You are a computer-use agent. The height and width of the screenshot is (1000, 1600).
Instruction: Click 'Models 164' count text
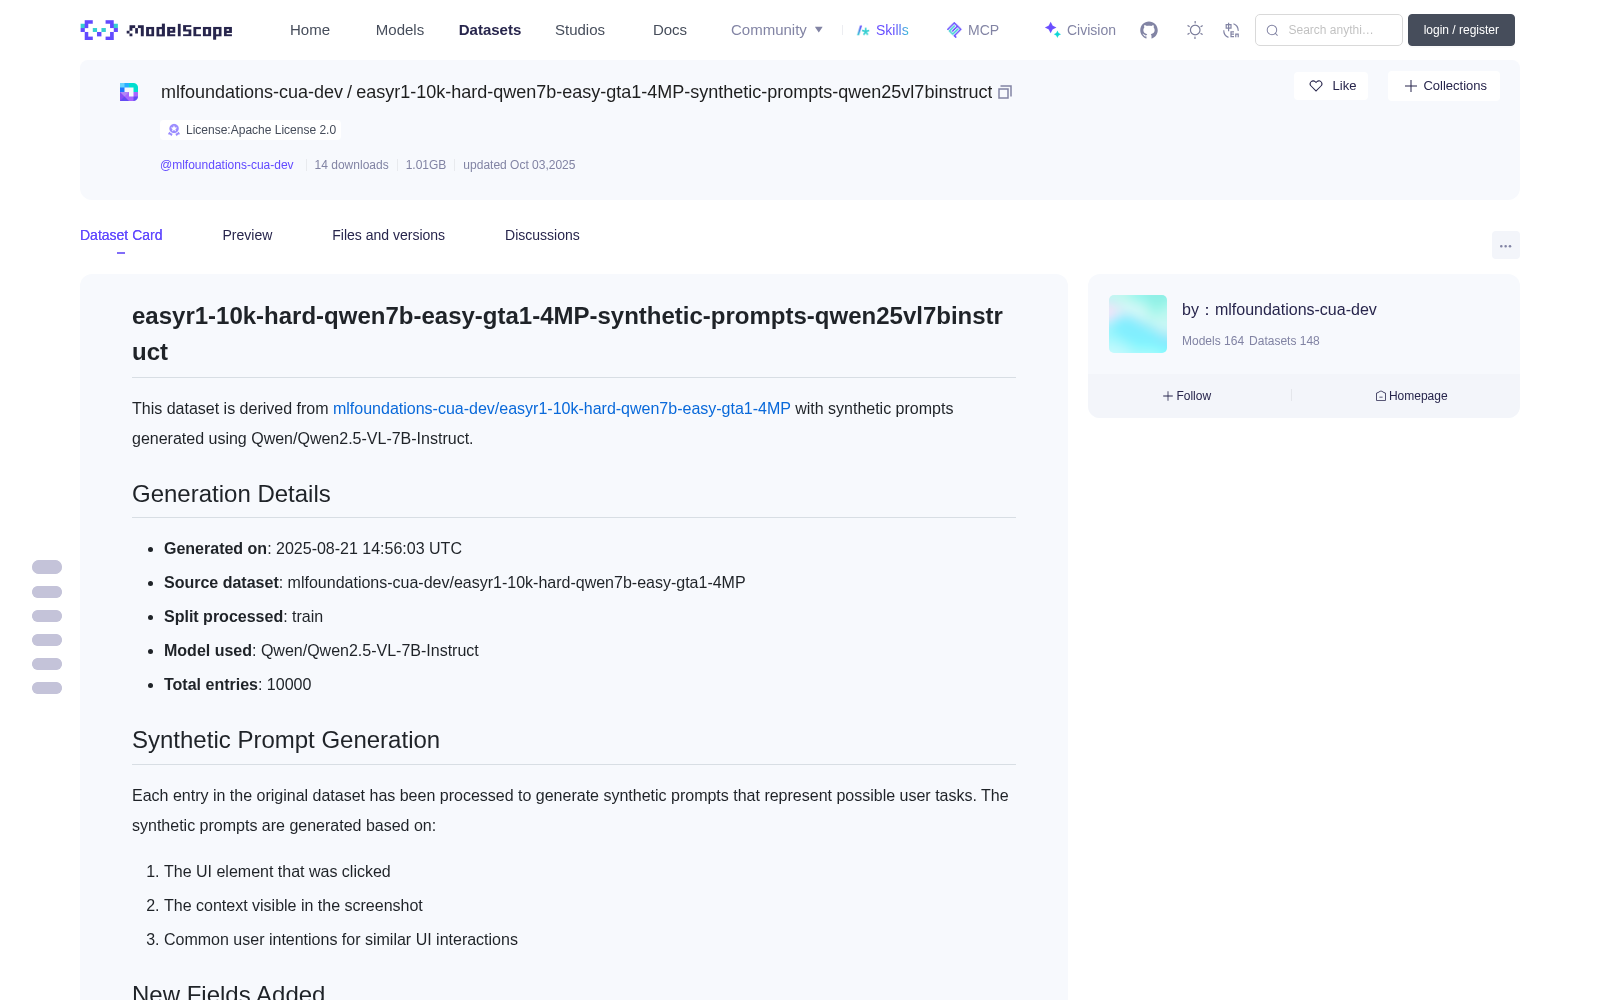(1213, 341)
